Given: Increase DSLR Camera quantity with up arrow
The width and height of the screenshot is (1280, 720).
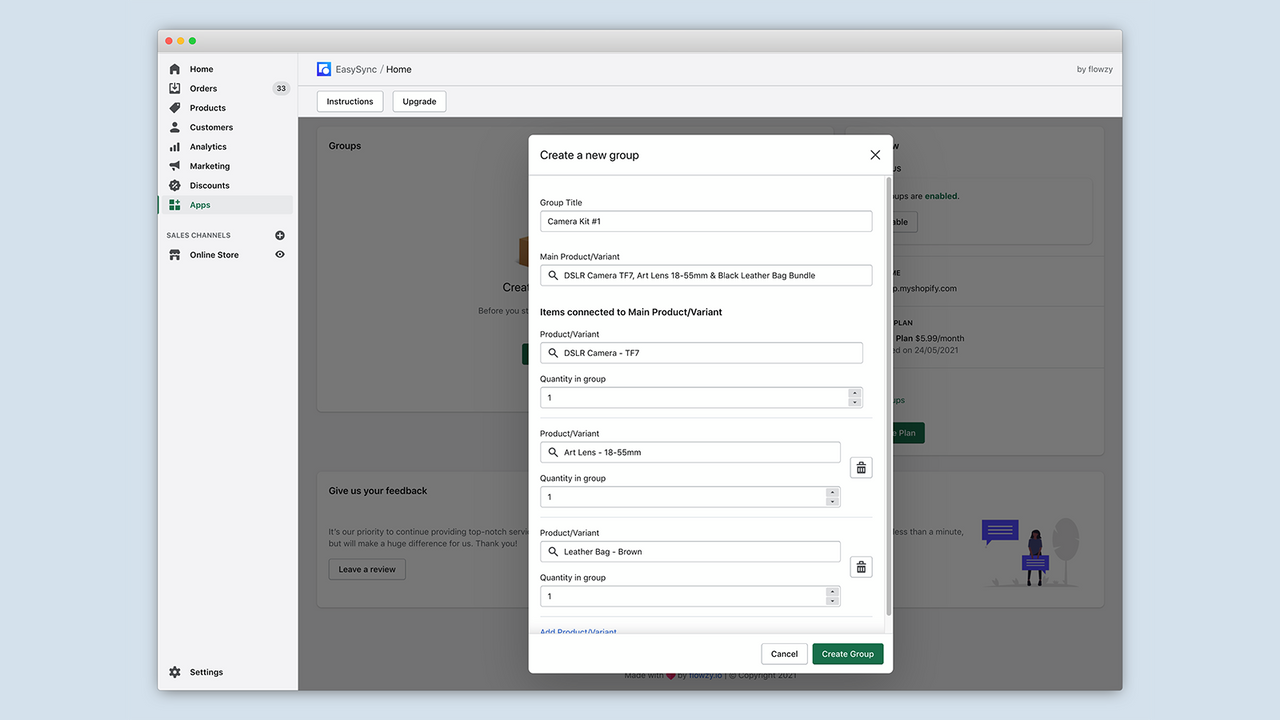Looking at the screenshot, I should tap(854, 393).
